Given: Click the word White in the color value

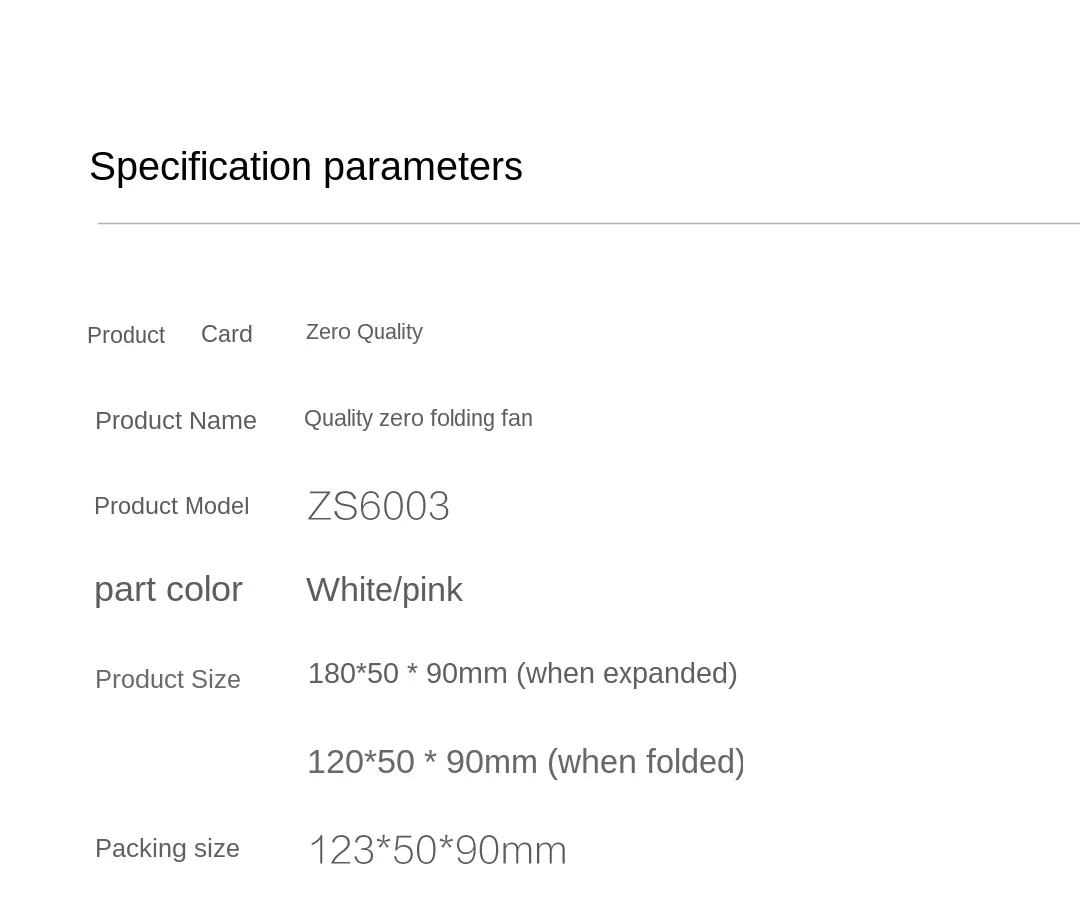Looking at the screenshot, I should 349,590.
